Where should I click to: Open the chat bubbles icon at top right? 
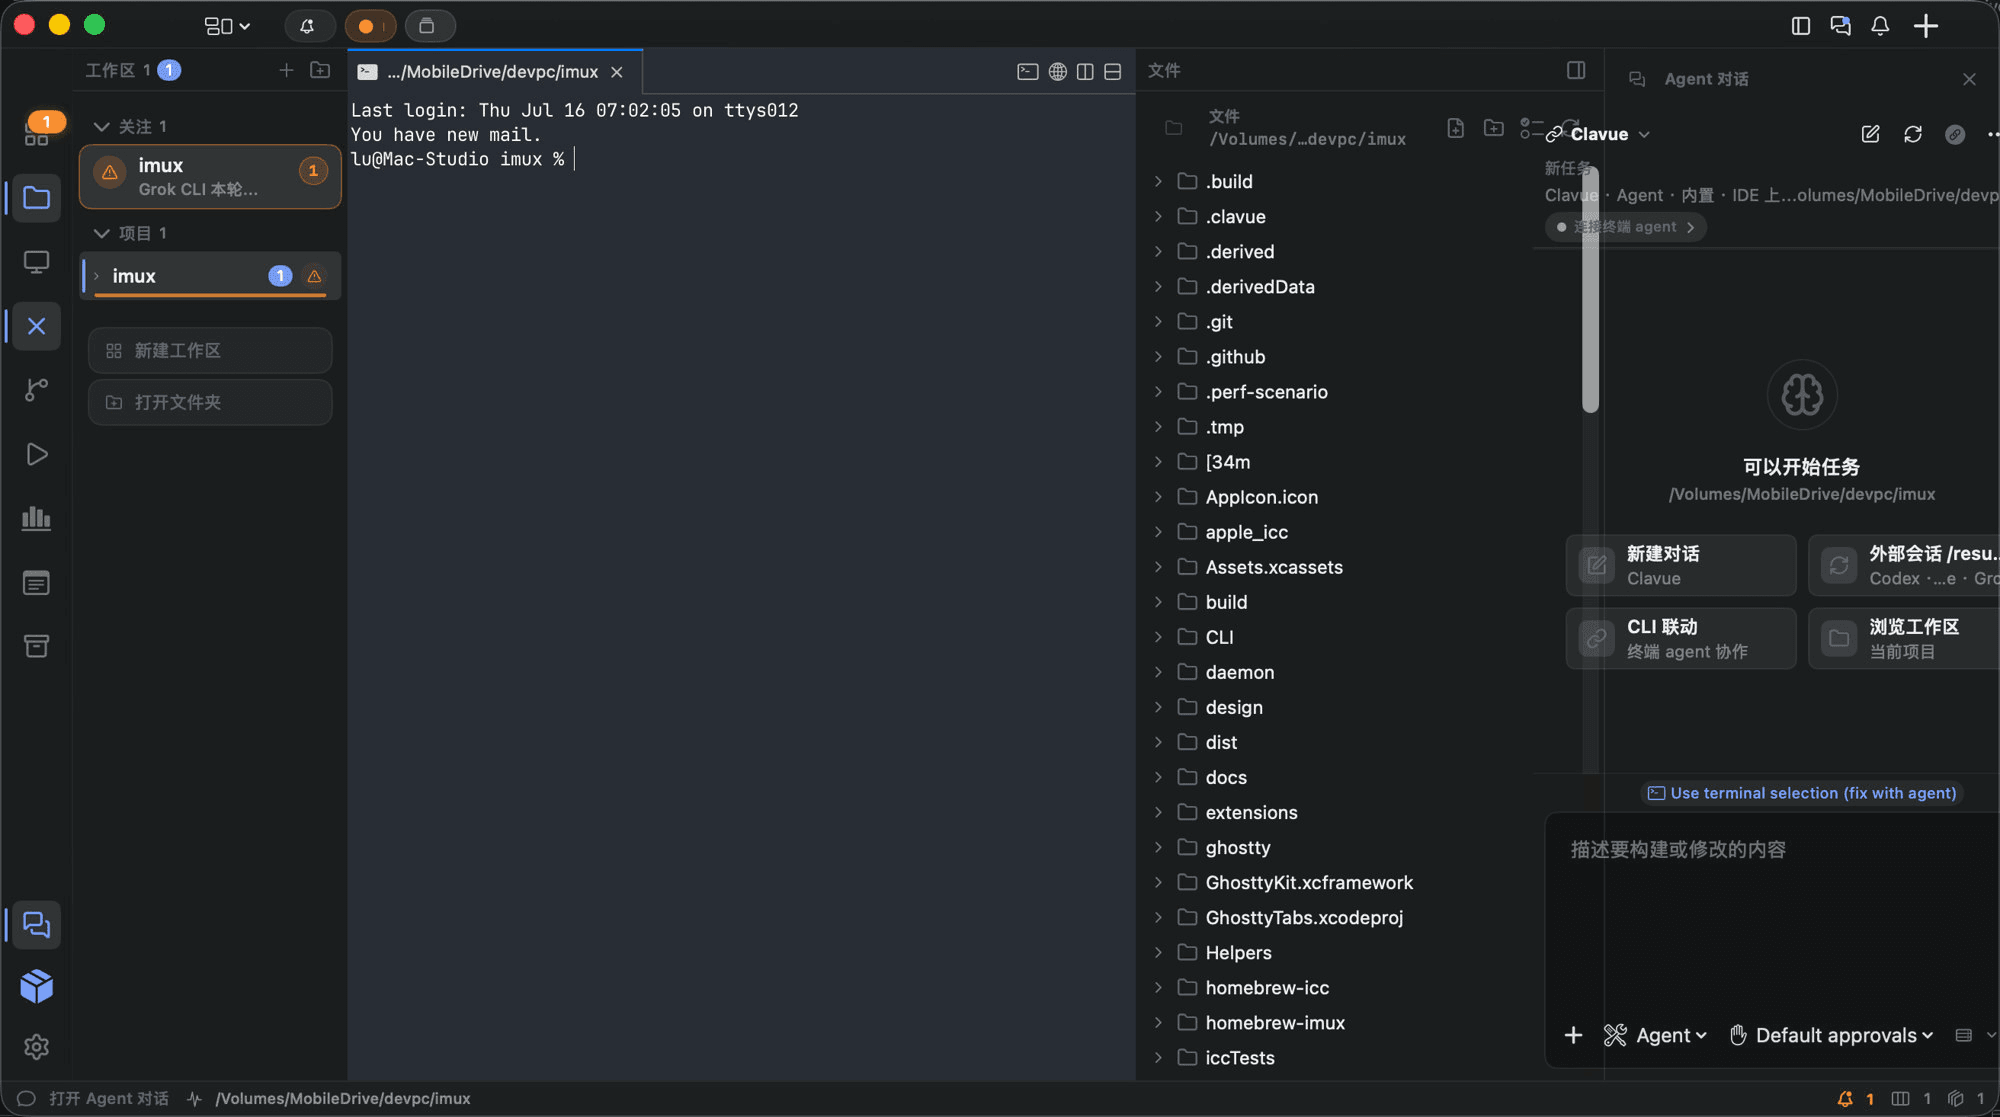1840,26
